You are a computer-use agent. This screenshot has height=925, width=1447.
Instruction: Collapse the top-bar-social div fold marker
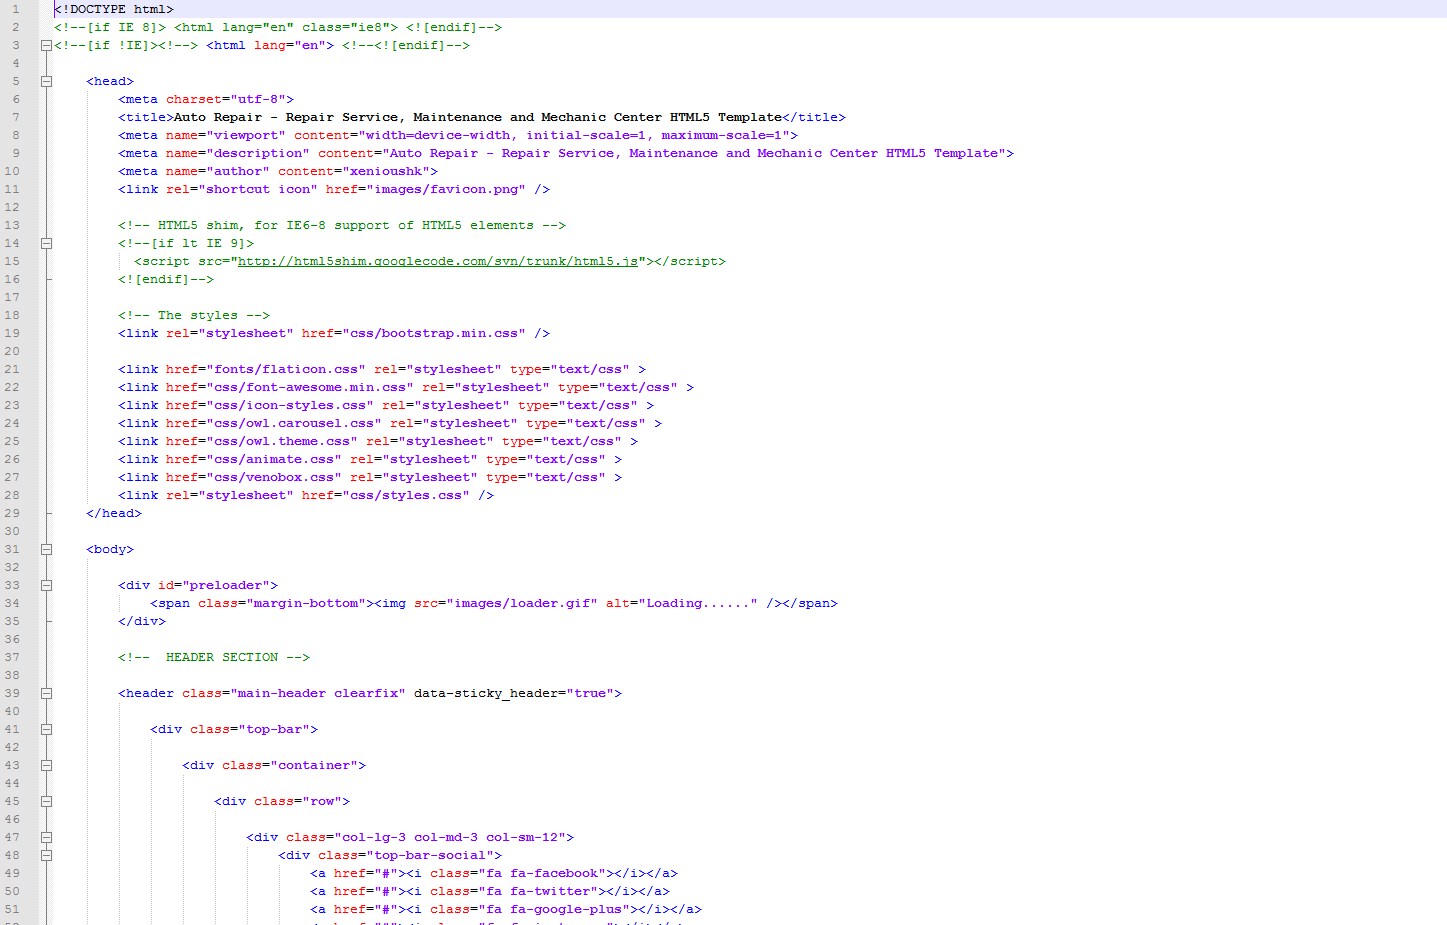tap(46, 855)
